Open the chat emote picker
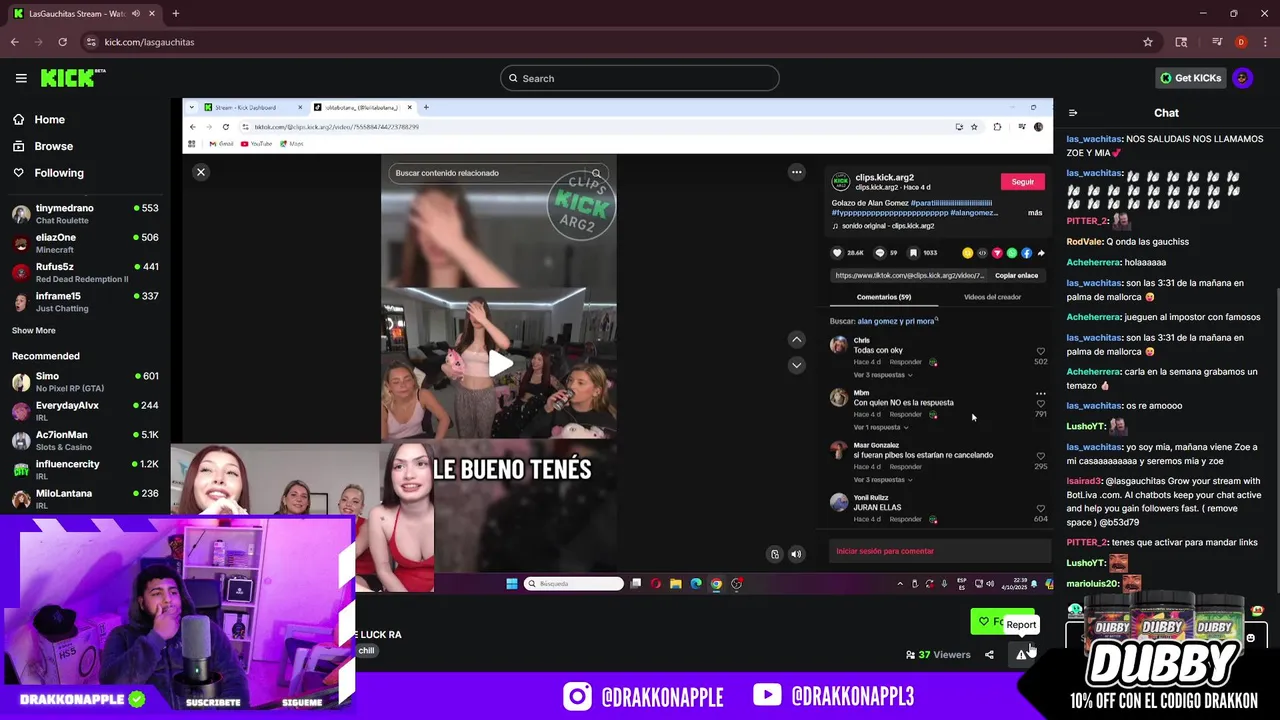This screenshot has height=720, width=1280. [1250, 638]
